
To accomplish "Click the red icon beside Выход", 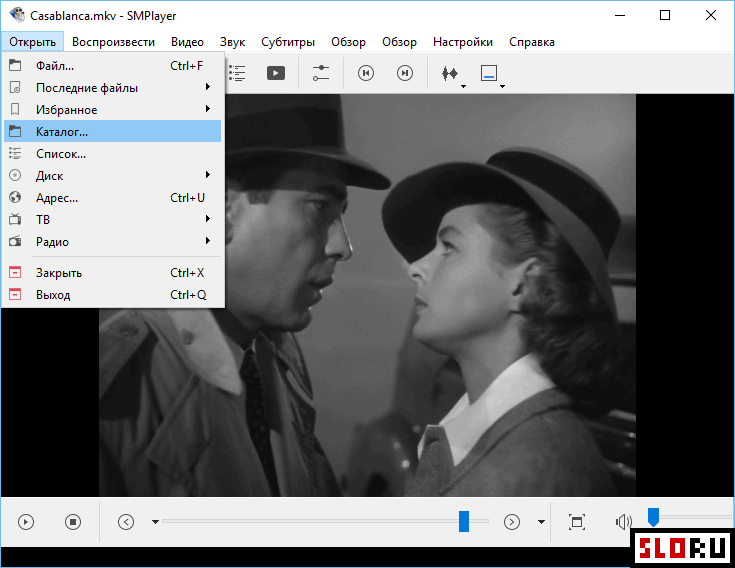I will 15,294.
